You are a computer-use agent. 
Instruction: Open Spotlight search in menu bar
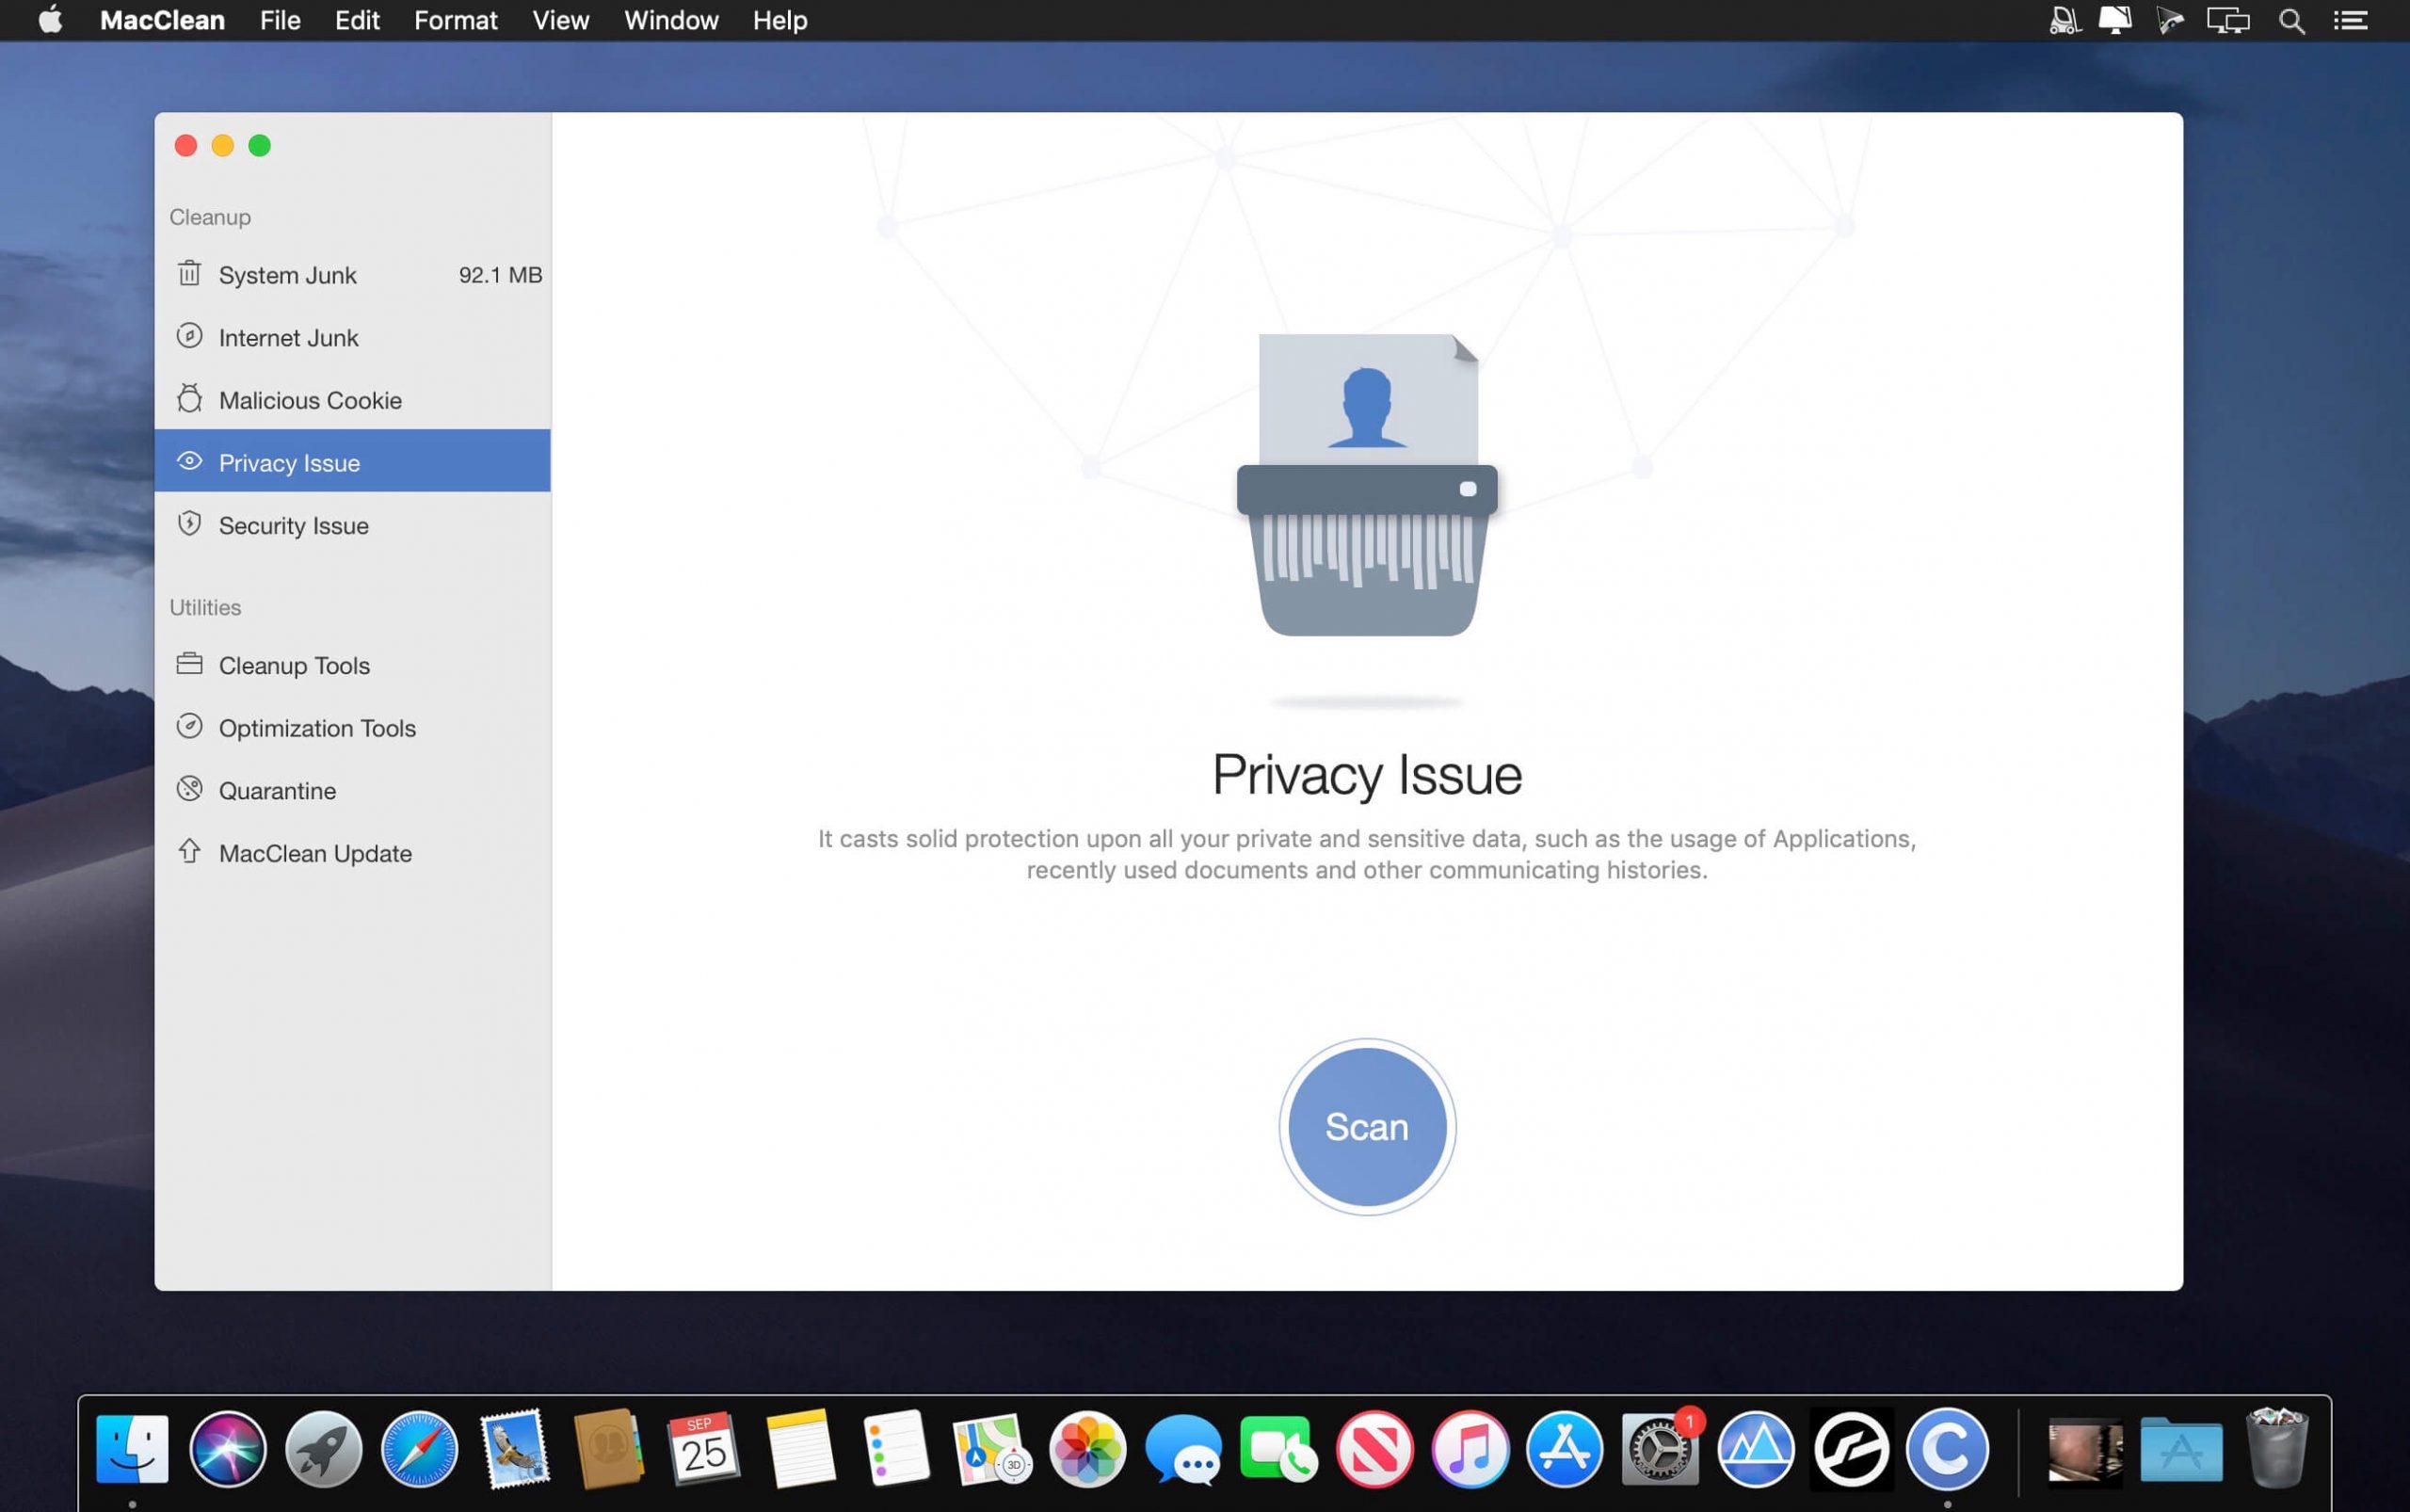[2291, 20]
